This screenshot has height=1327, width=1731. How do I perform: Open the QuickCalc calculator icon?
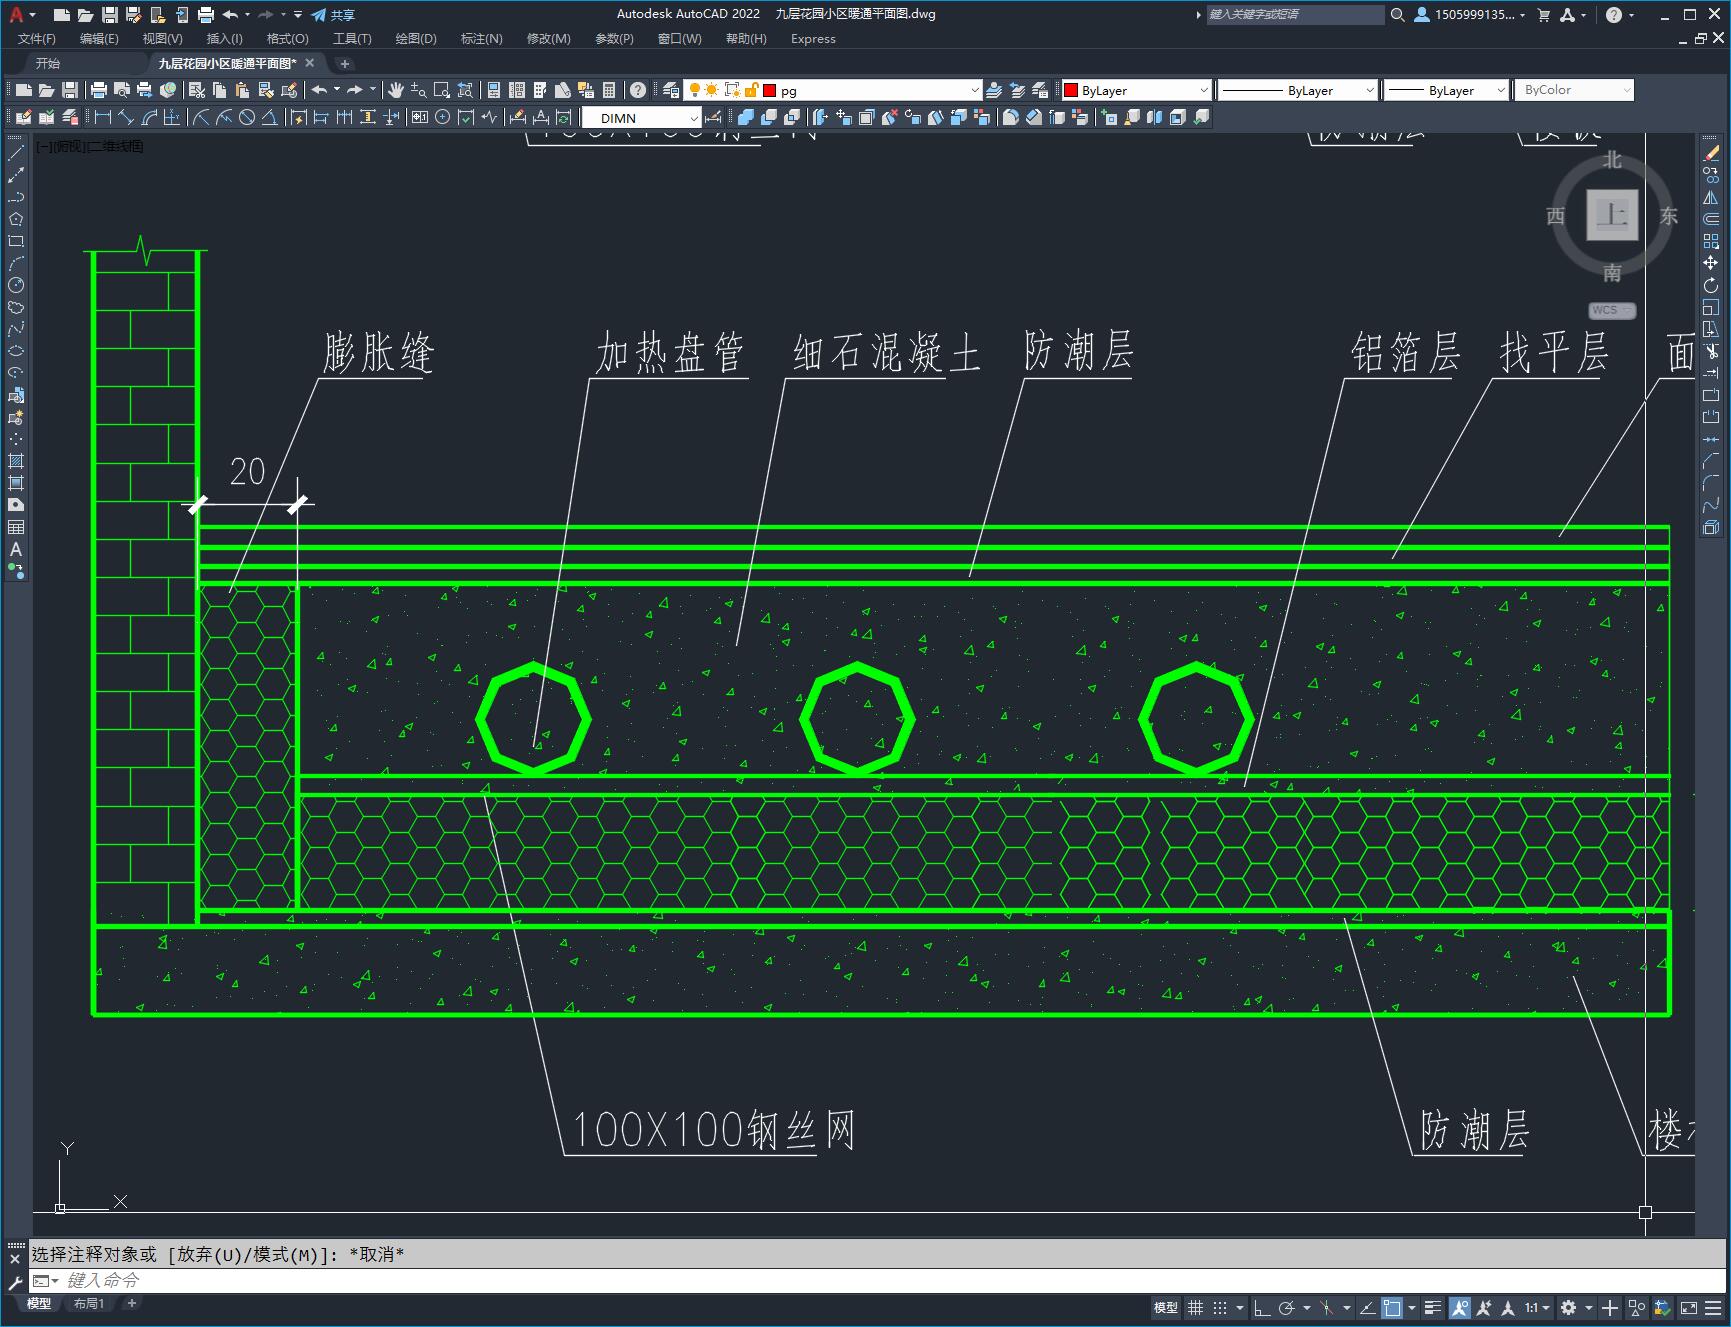coord(609,90)
